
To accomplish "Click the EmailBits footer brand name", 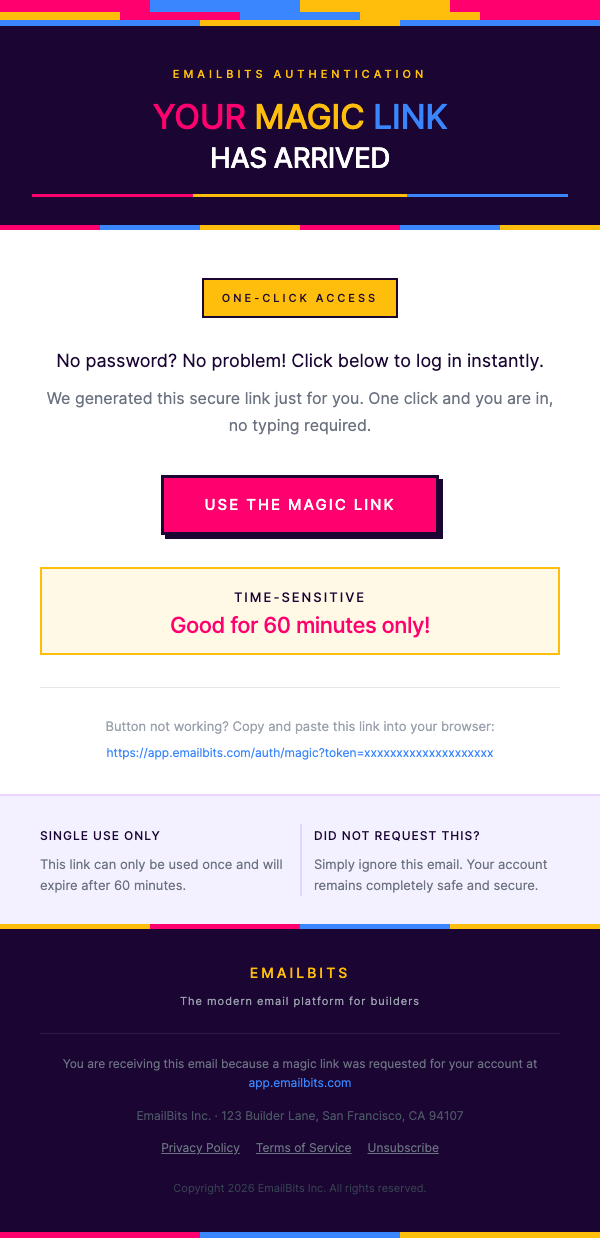I will tap(300, 973).
